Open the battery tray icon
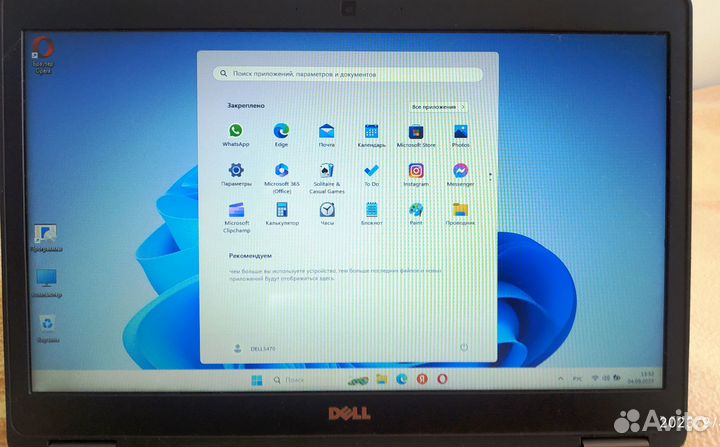 tap(617, 378)
